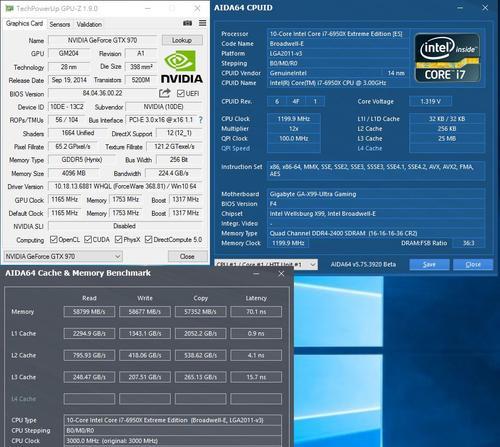Click the GPU-Z title bar app icon
500x447 pixels.
[10, 8]
